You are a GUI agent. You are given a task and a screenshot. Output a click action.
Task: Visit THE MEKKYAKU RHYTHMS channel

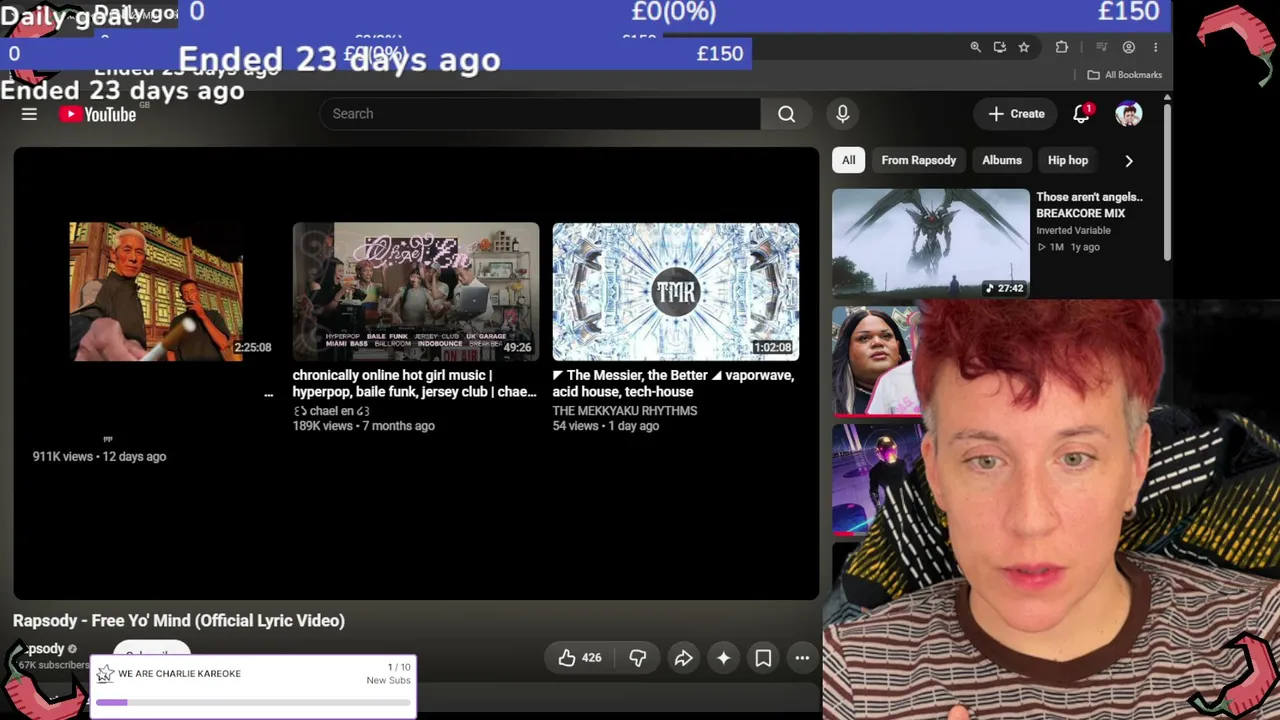click(625, 411)
